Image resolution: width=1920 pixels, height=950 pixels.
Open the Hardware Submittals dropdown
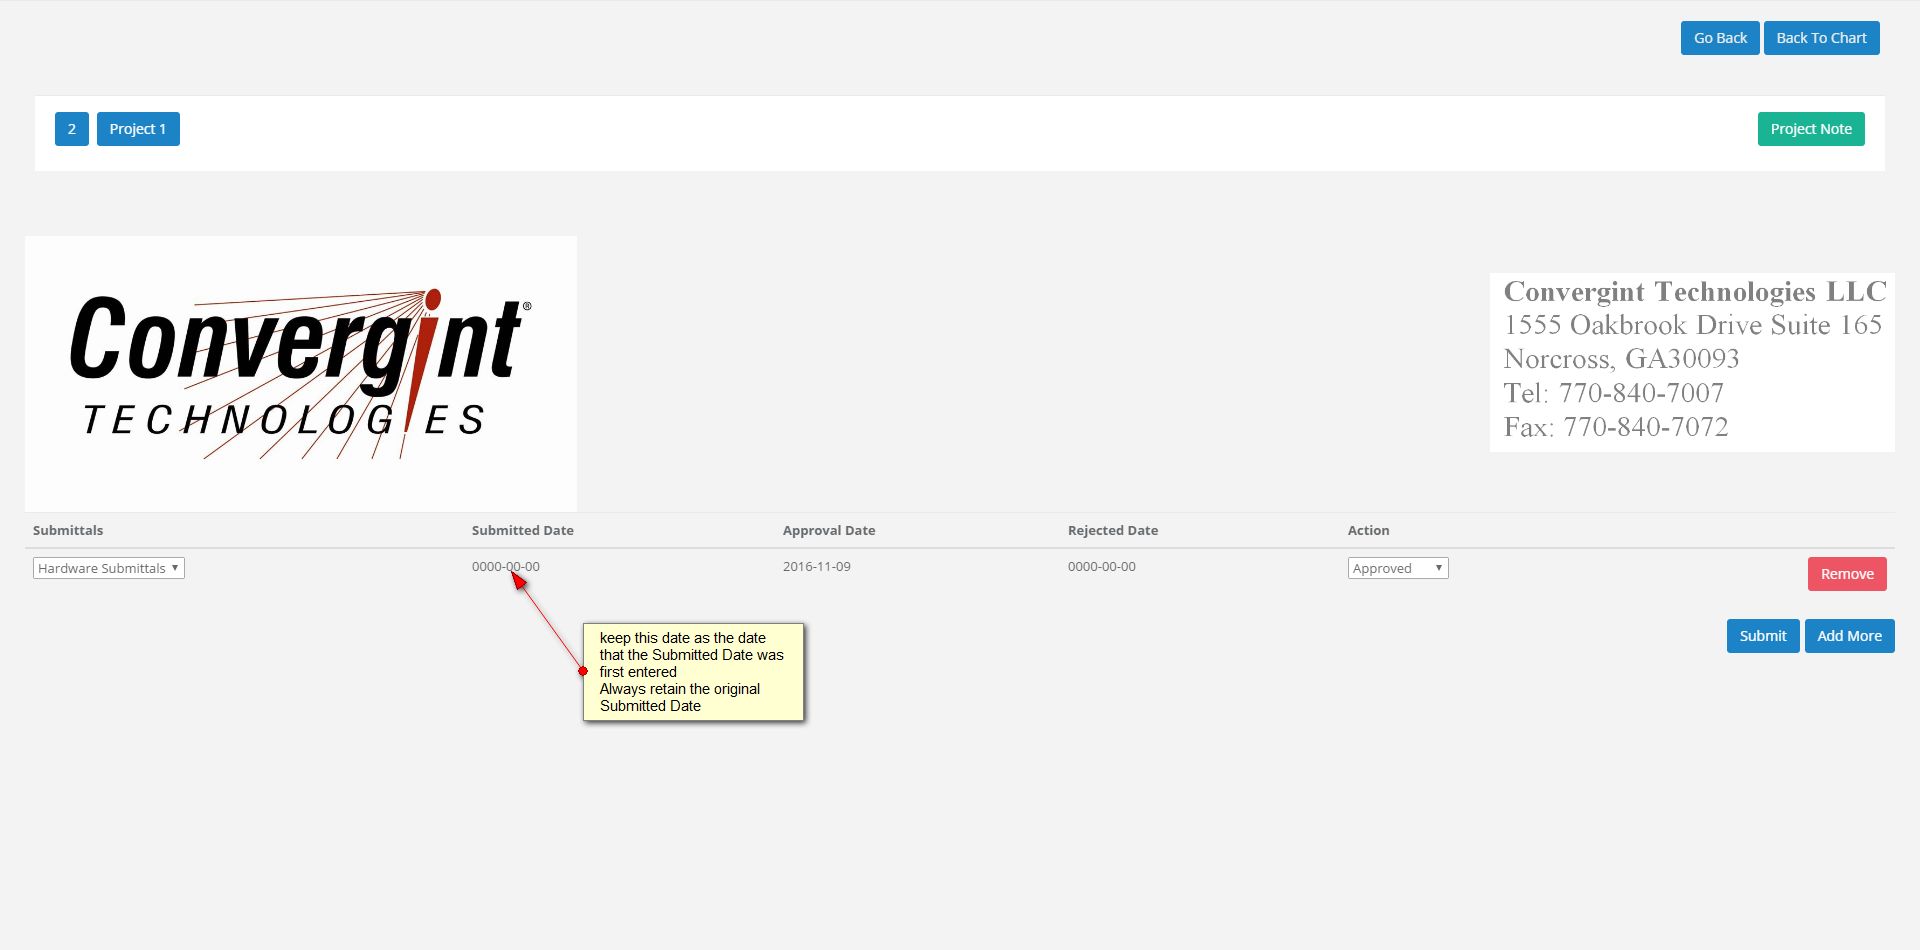[x=109, y=568]
